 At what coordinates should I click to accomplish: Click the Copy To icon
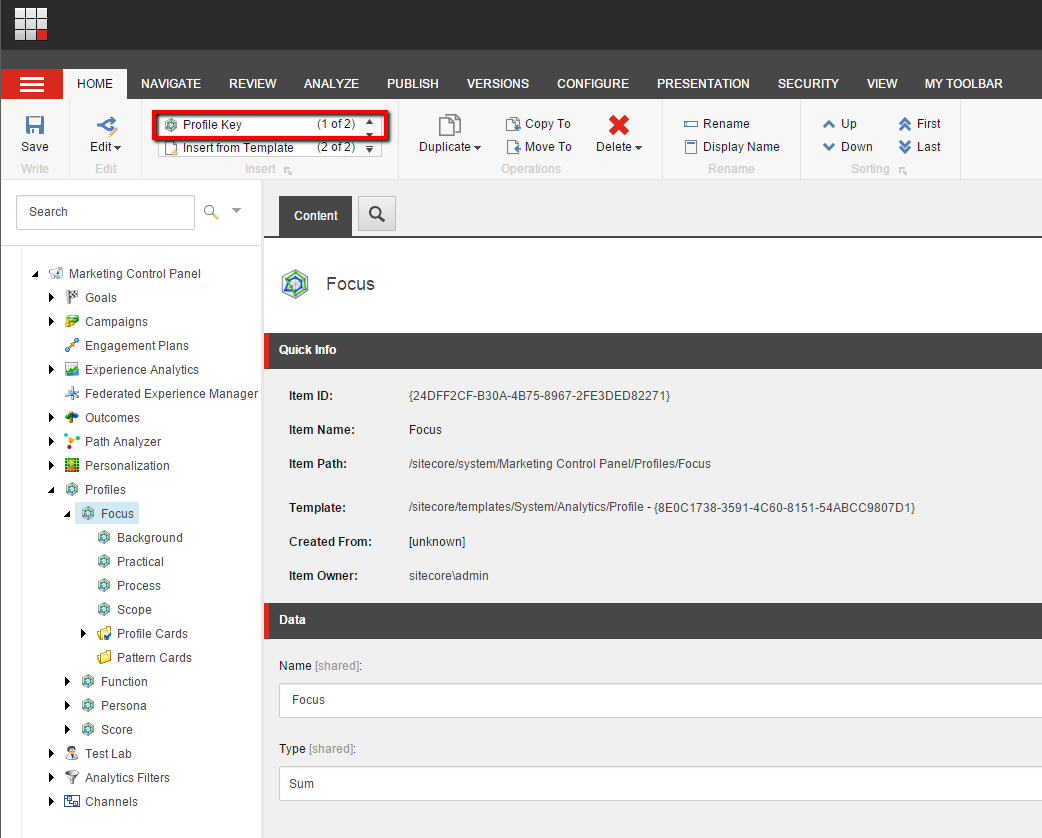[x=513, y=124]
